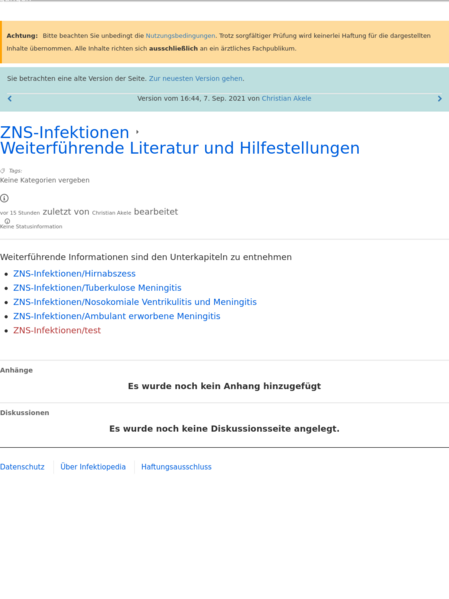Click the Diskussionen section heading
The height and width of the screenshot is (599, 449).
point(24,413)
